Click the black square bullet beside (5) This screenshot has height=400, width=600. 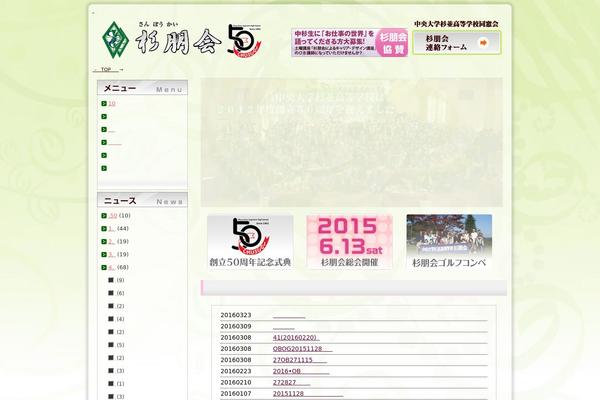(x=111, y=345)
